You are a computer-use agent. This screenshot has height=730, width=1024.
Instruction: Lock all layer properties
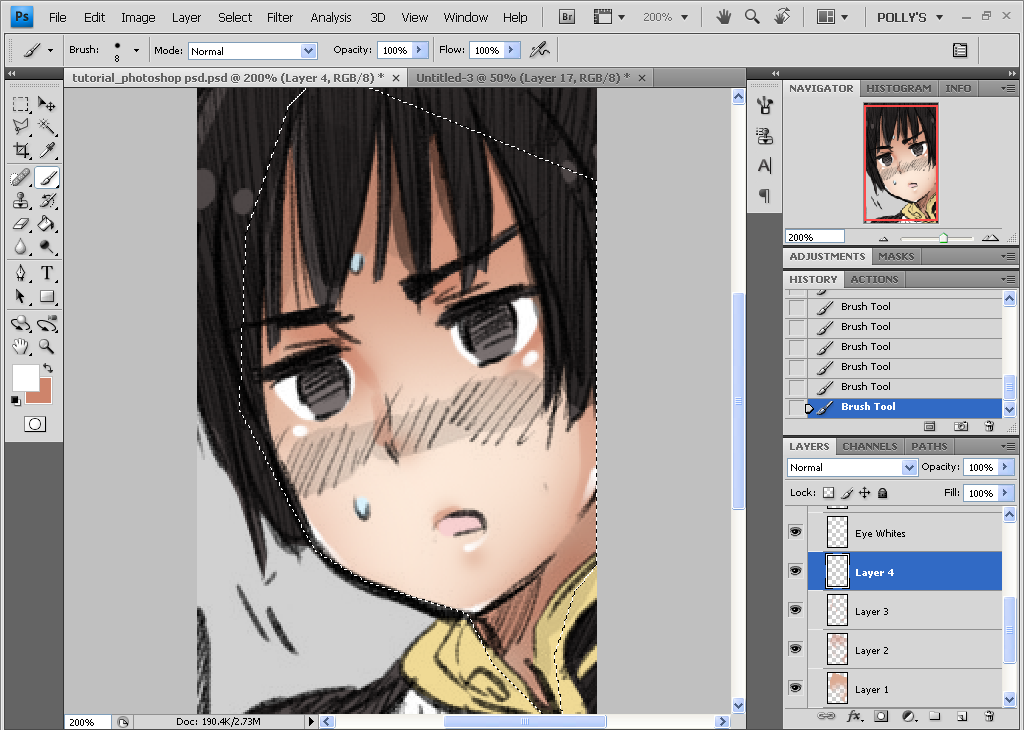(882, 493)
